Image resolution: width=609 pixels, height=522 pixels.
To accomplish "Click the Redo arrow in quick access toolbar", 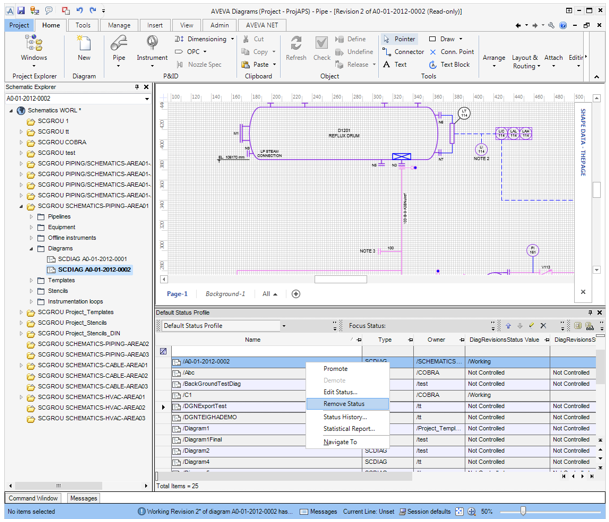I will pos(92,10).
